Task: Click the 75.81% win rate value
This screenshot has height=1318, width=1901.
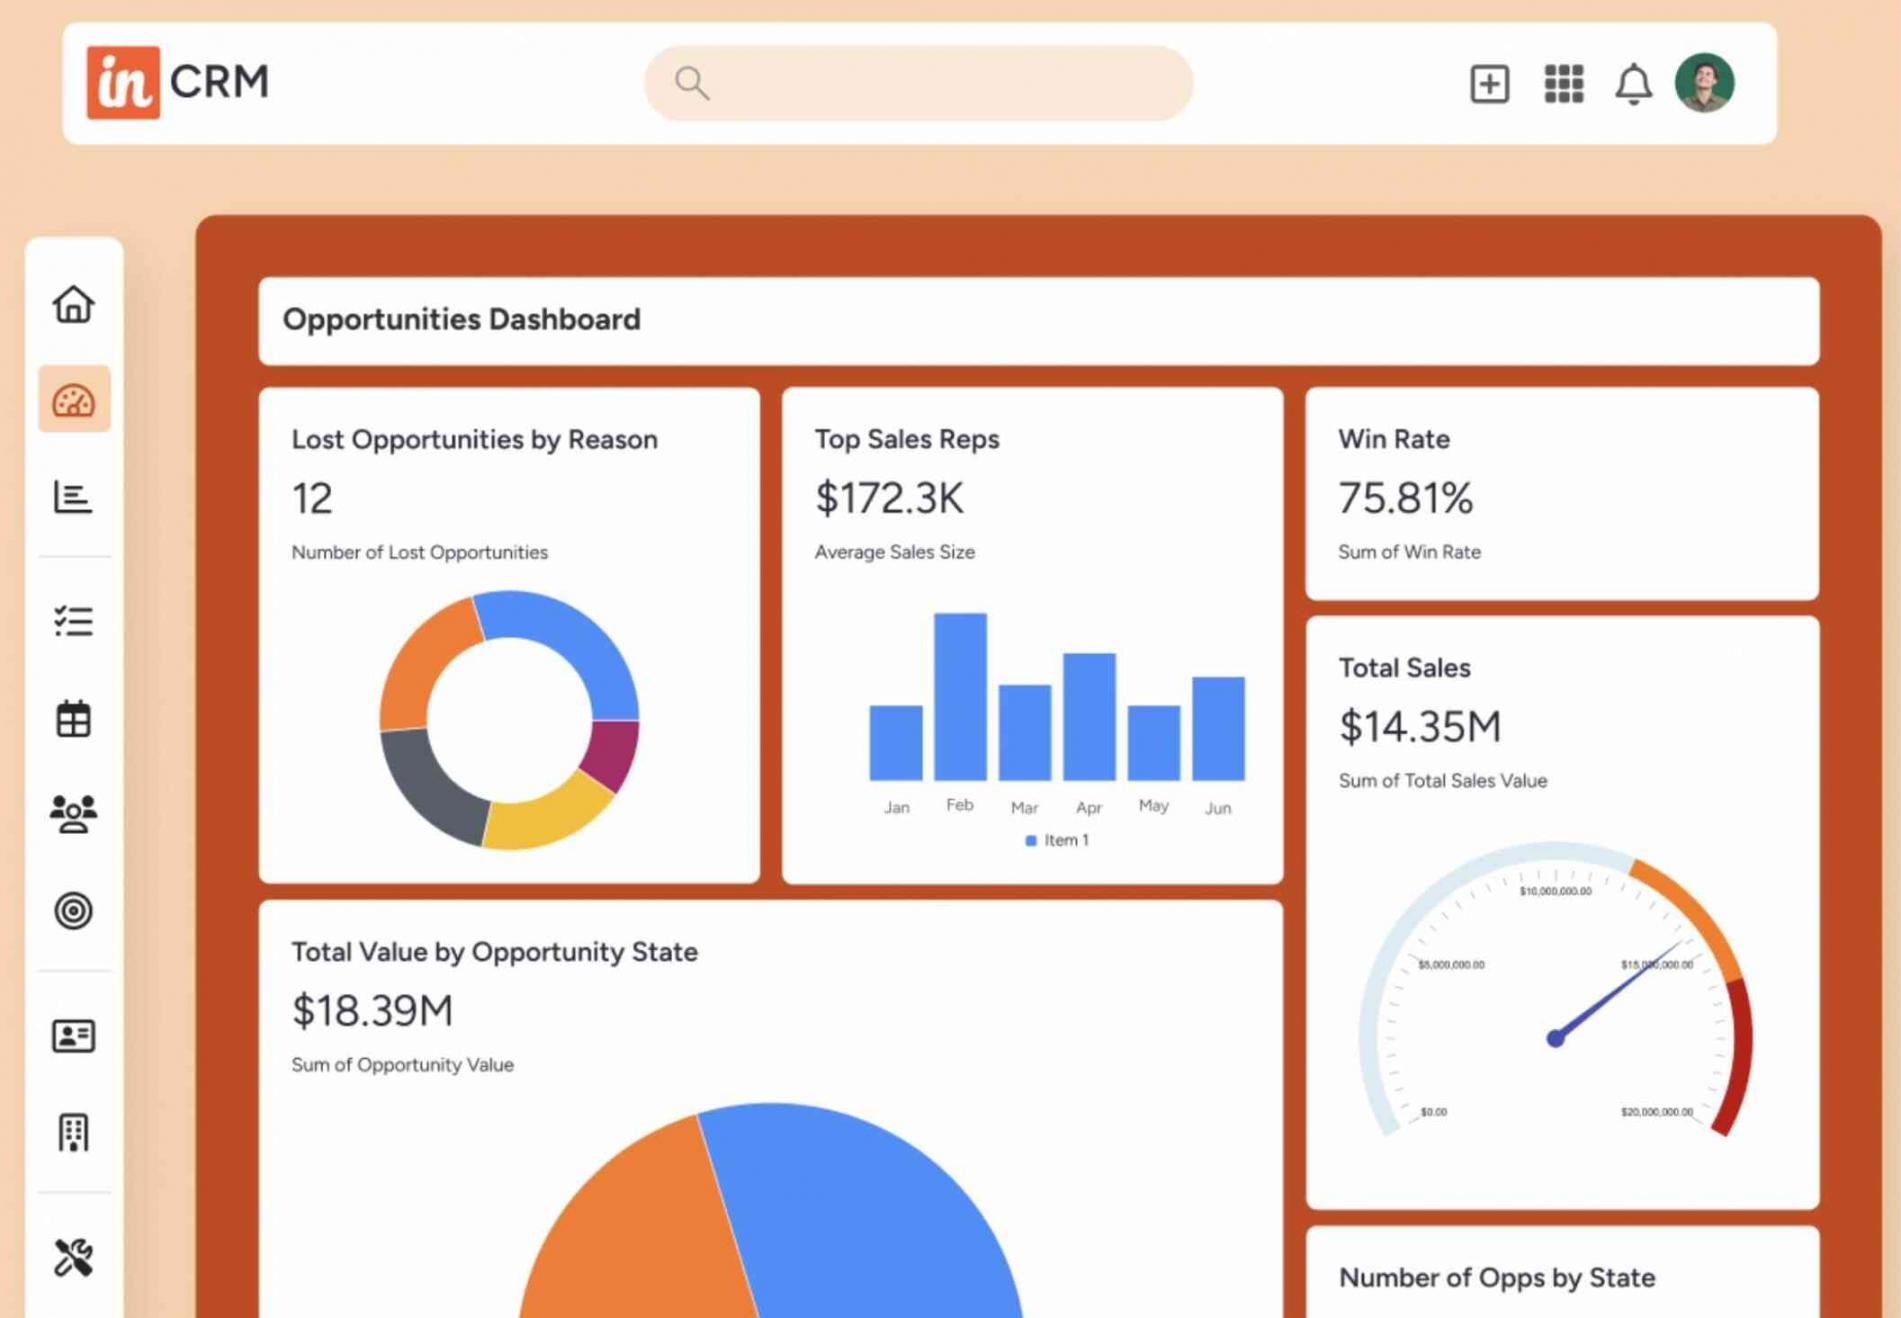Action: 1405,497
